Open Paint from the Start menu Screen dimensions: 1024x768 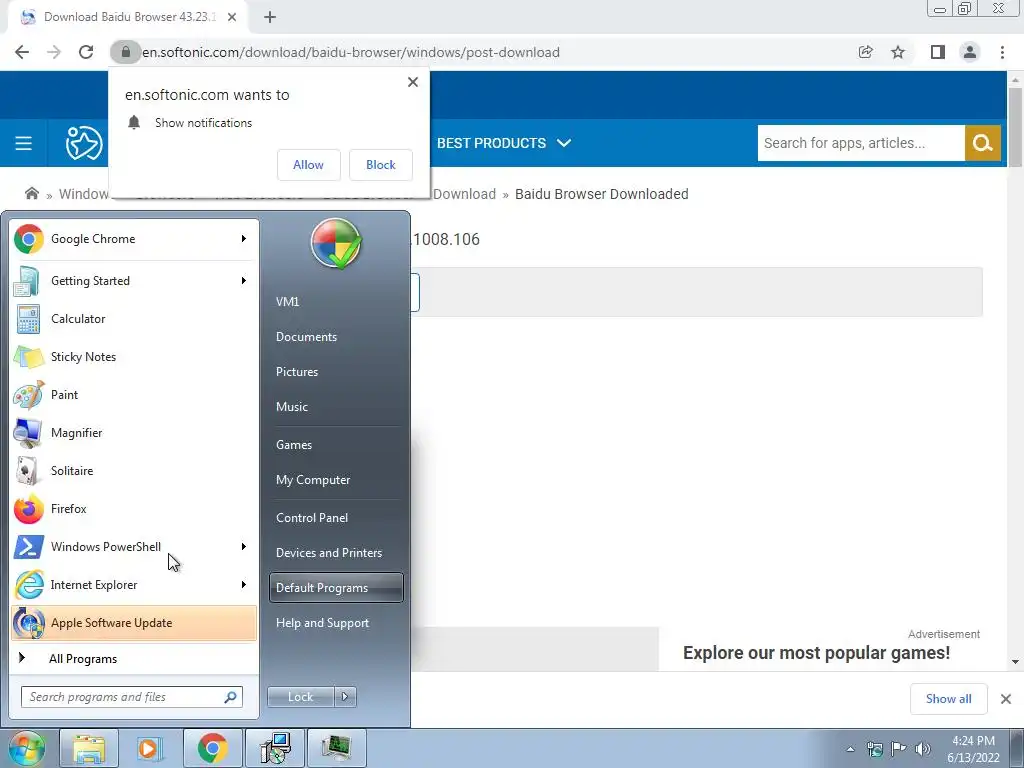(134, 394)
